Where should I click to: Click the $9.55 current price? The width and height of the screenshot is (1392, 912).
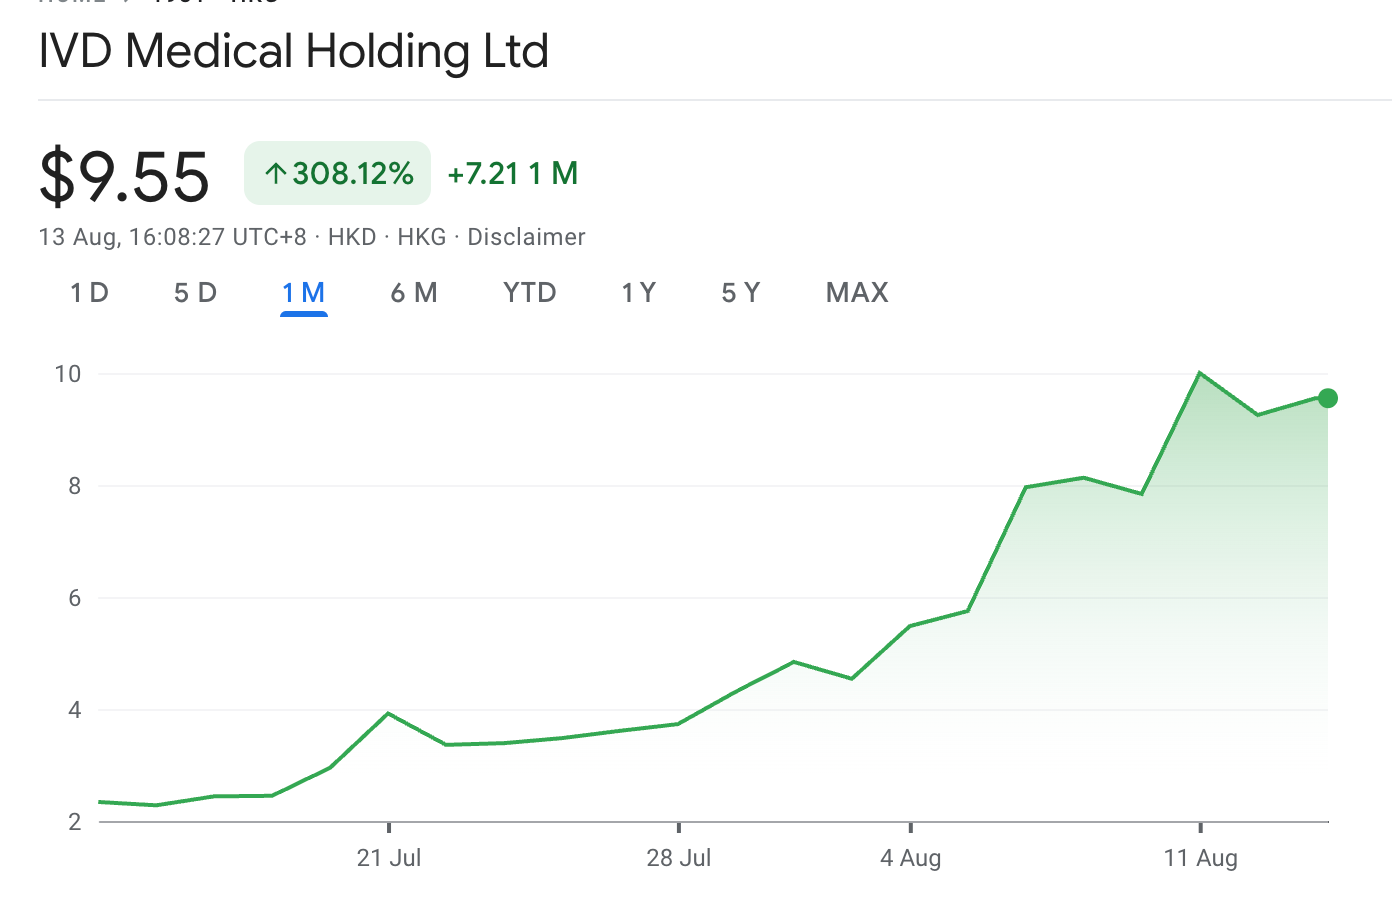(x=124, y=176)
